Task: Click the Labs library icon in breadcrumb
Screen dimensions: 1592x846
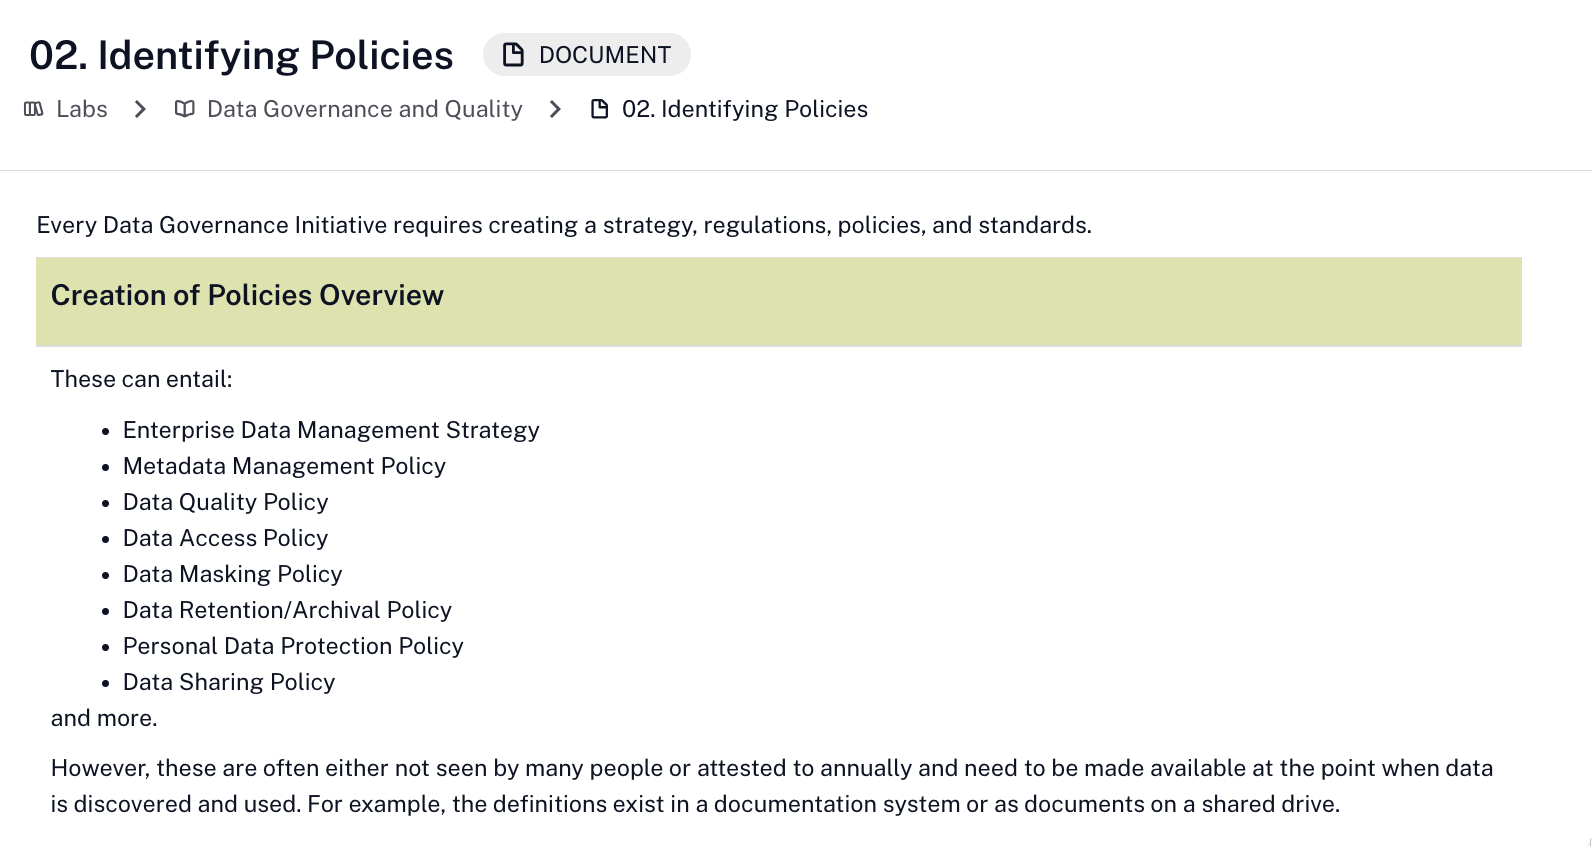Action: pos(34,109)
